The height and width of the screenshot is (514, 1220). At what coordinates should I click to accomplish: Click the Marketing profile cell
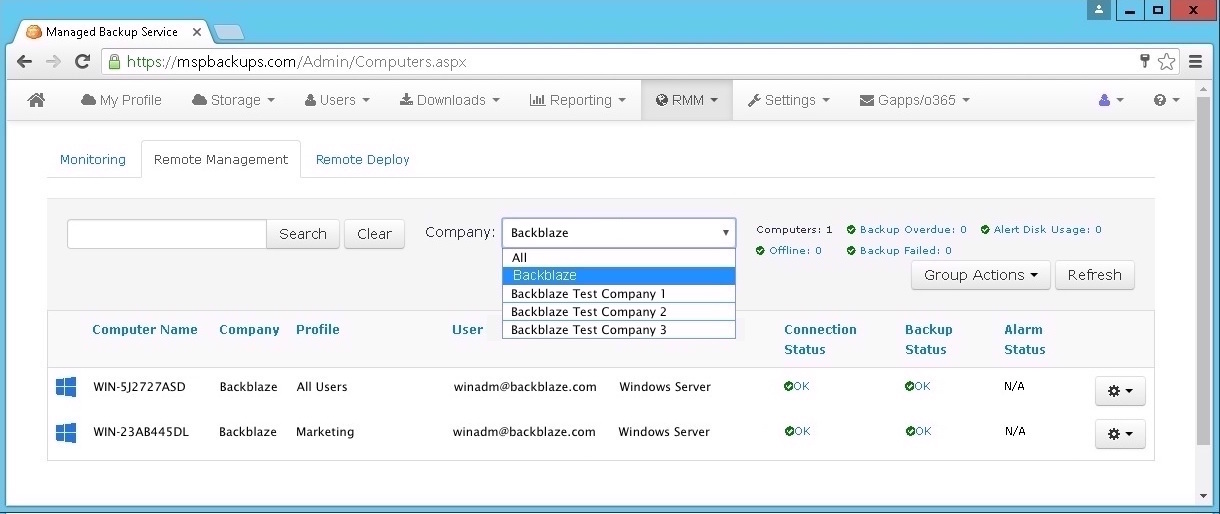coord(325,432)
